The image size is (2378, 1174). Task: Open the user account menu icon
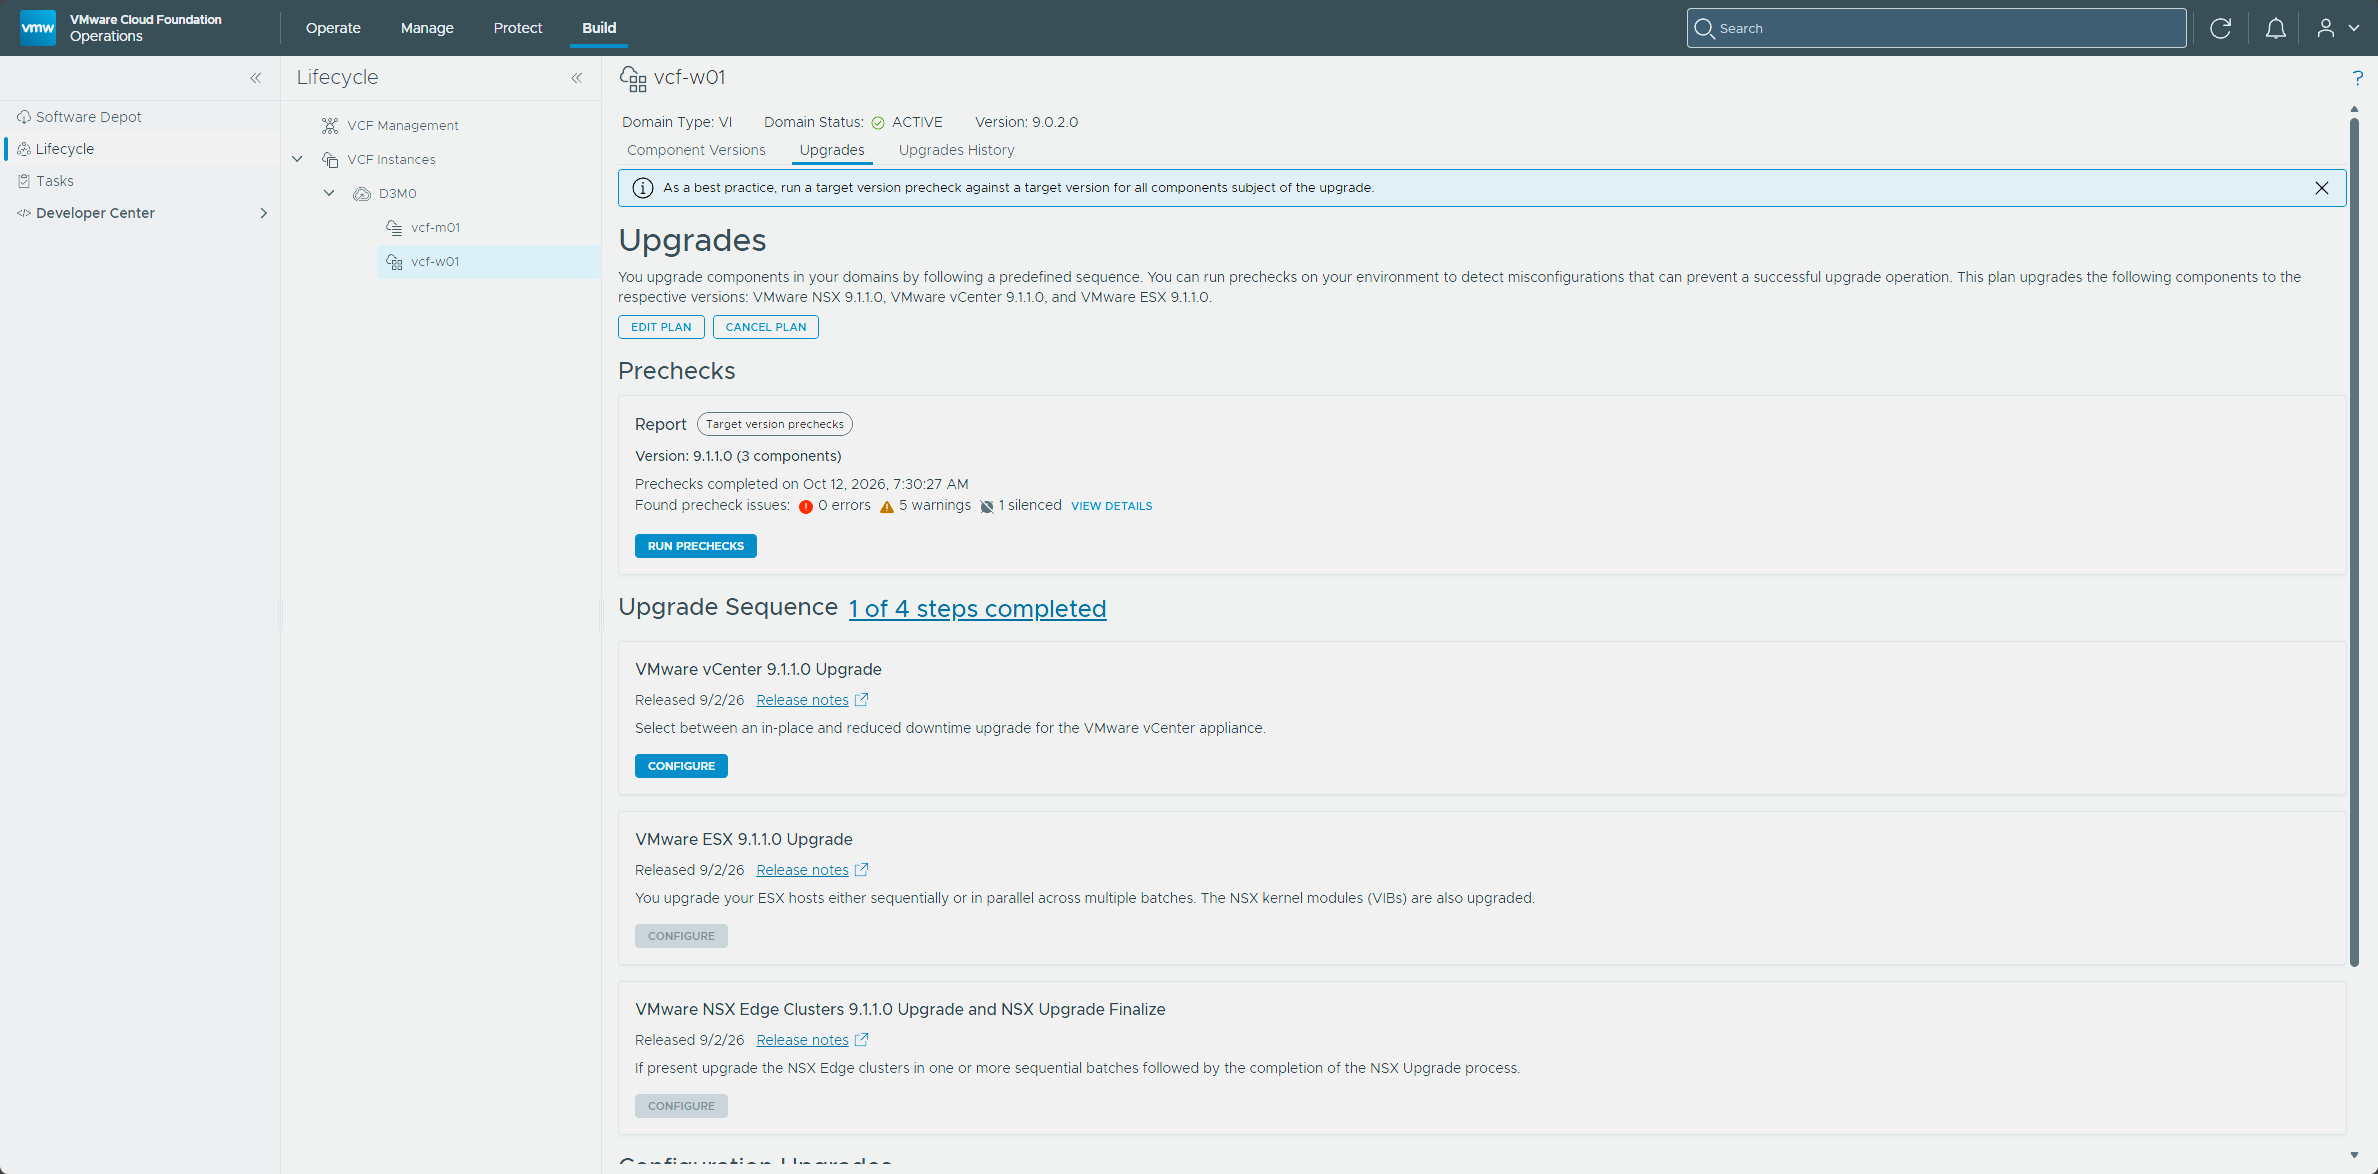[x=2326, y=28]
